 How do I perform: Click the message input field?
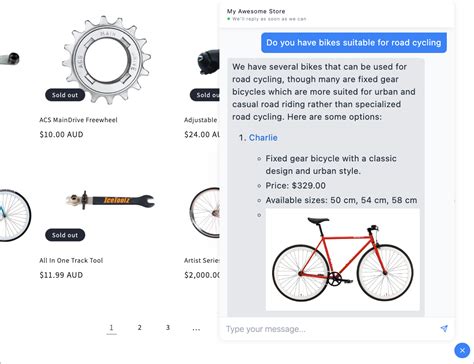click(x=330, y=329)
